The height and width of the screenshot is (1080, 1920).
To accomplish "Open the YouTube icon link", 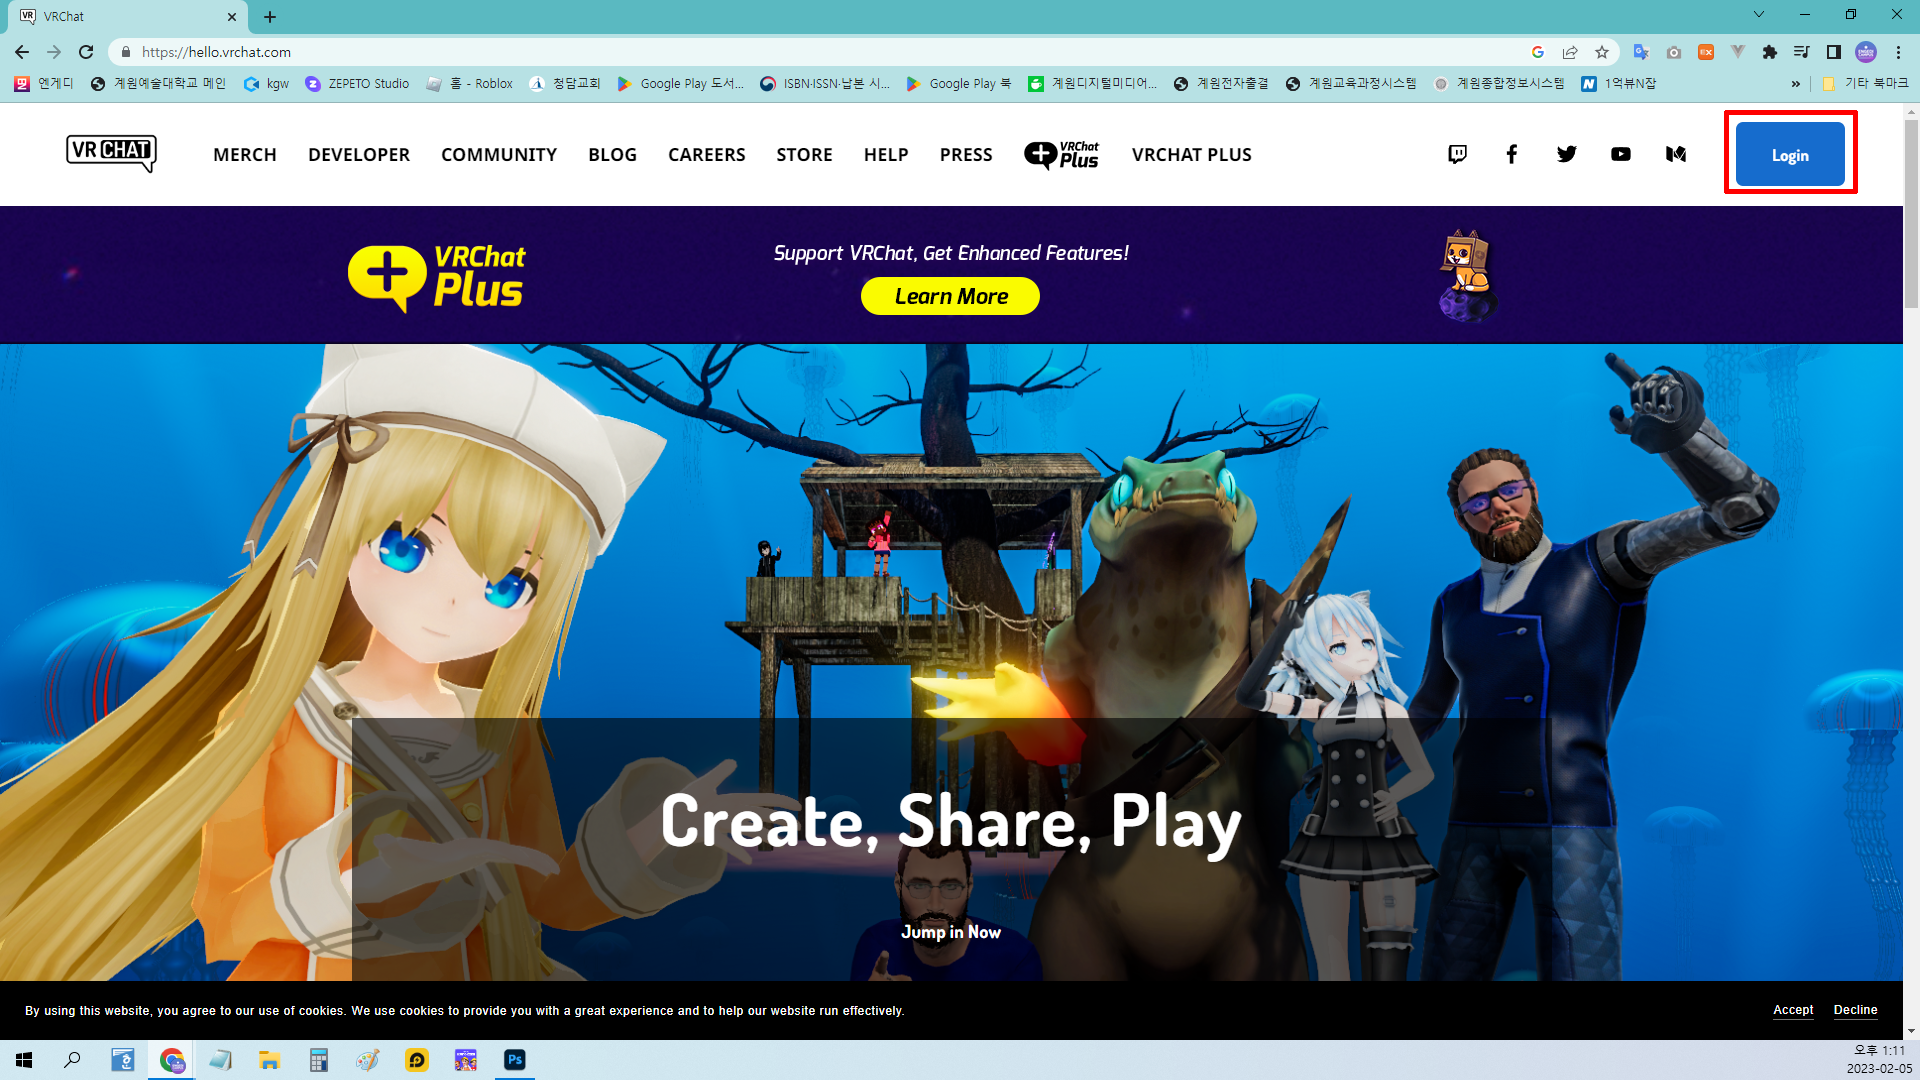I will pos(1621,154).
